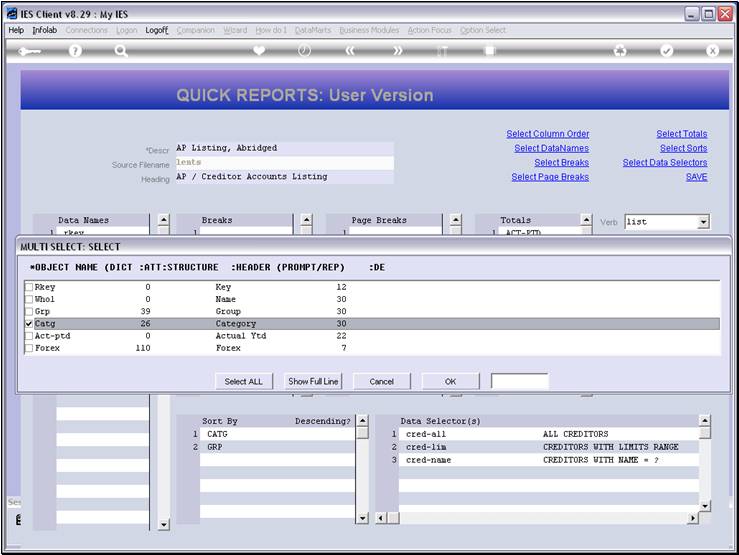Tick the Grp checkbox

29,311
